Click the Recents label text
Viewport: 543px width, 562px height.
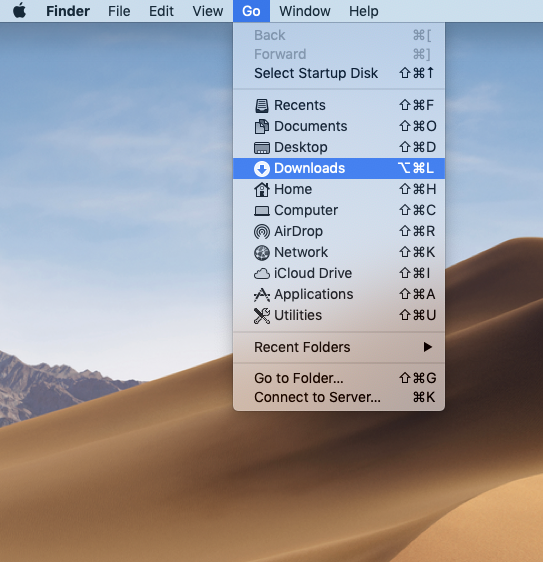click(300, 105)
